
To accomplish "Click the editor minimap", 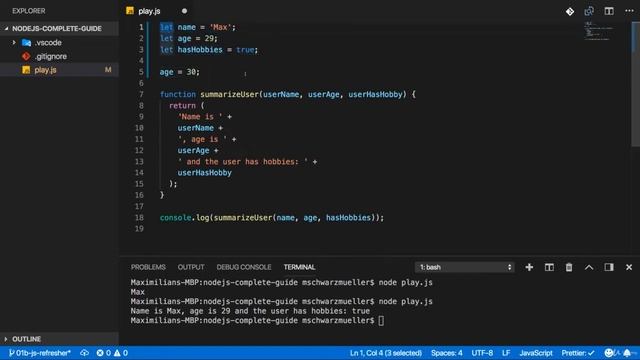I will coord(598,31).
